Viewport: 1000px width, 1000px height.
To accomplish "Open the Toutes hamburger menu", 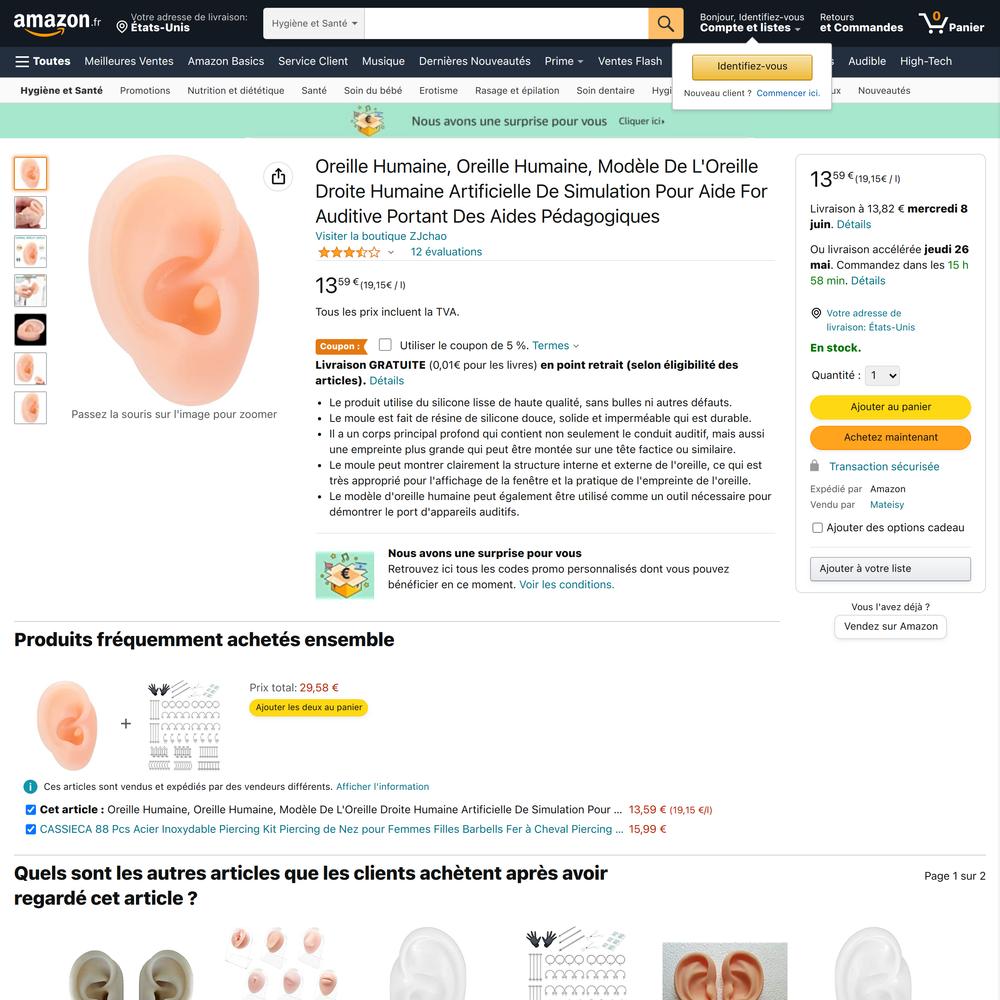I will (42, 61).
